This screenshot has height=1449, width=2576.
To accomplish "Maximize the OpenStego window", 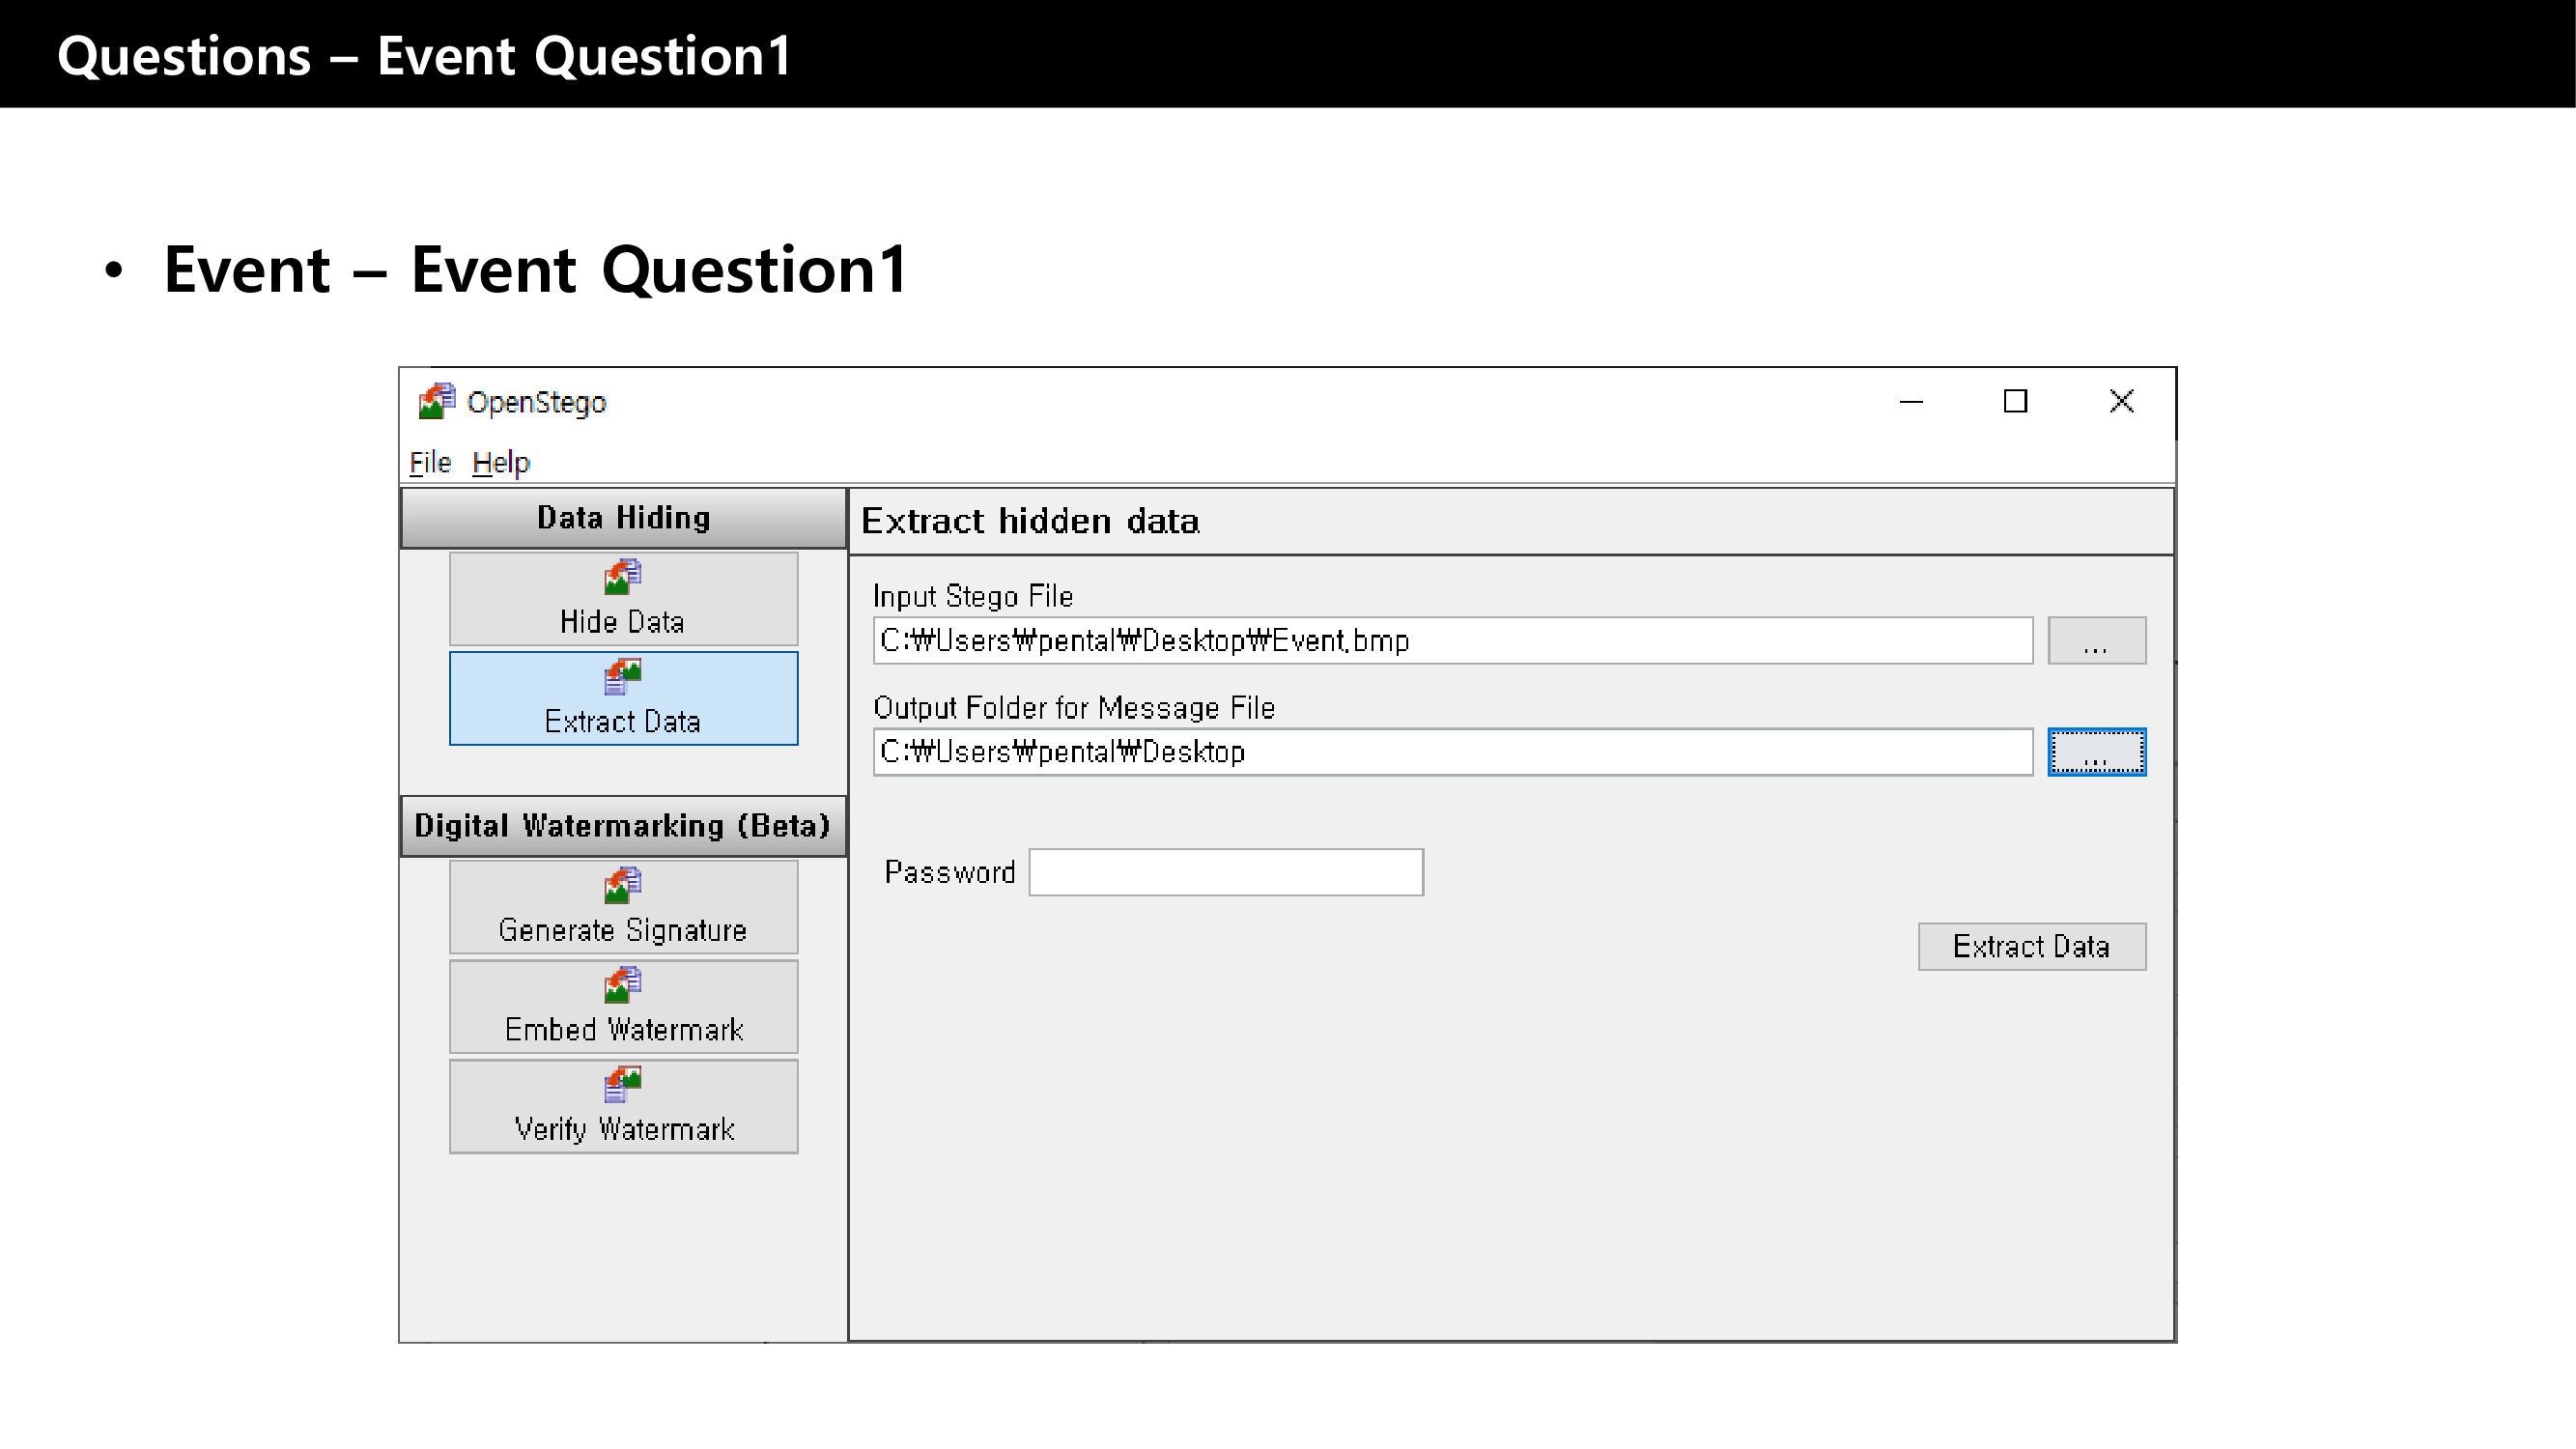I will pyautogui.click(x=2015, y=401).
